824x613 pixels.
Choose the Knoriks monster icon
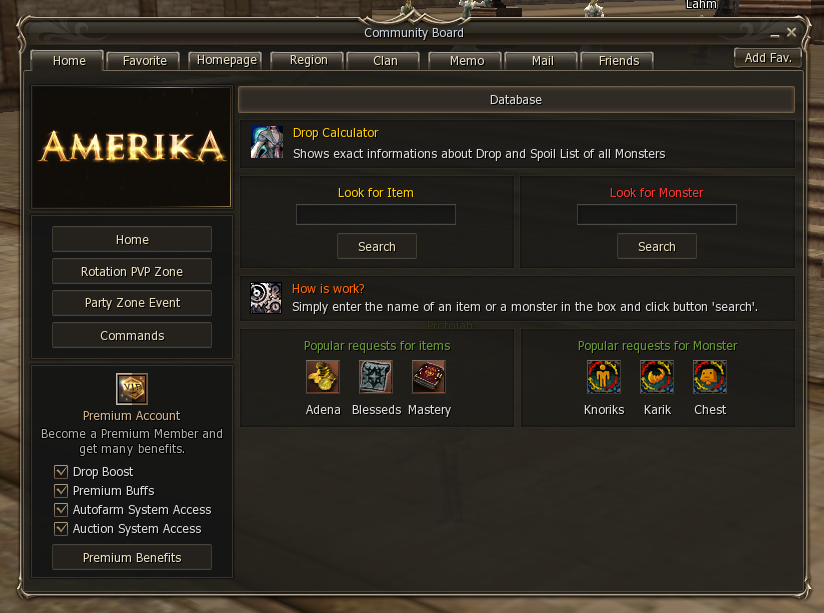pyautogui.click(x=604, y=376)
